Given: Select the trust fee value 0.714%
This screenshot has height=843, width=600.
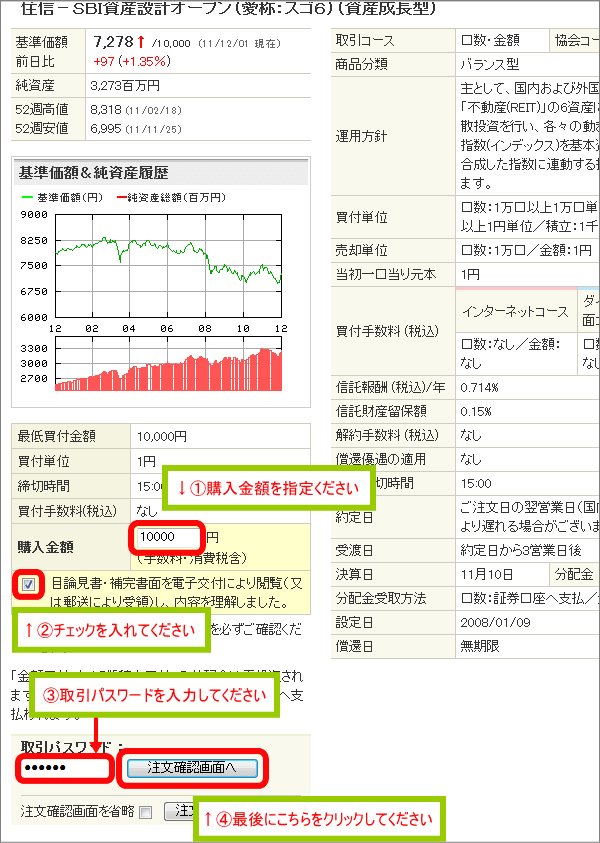Looking at the screenshot, I should pos(480,388).
